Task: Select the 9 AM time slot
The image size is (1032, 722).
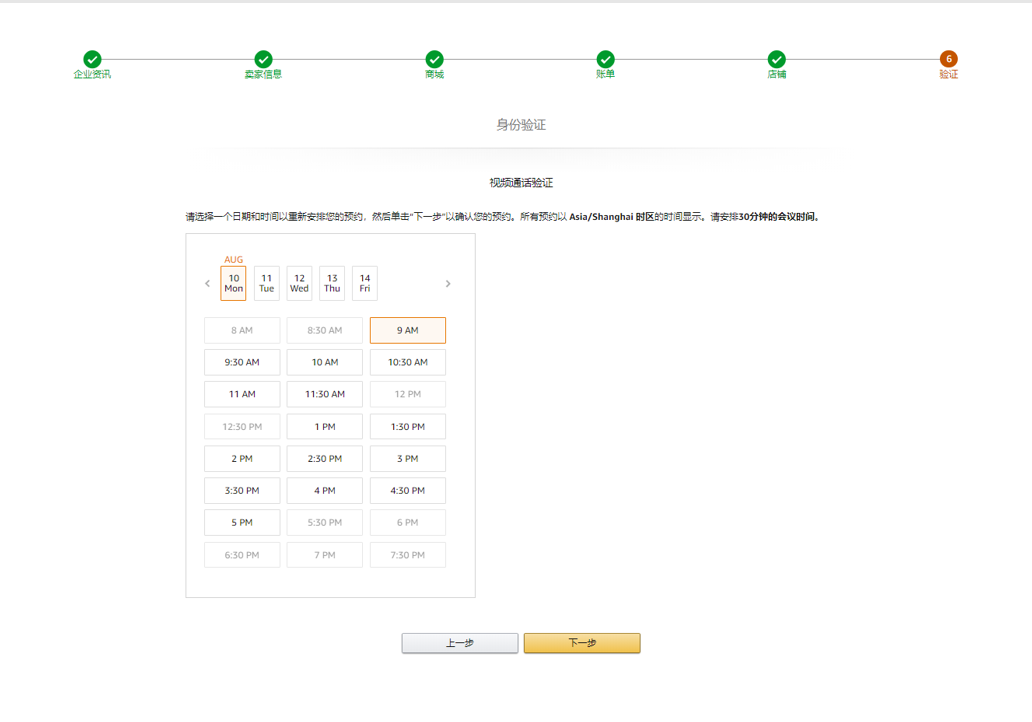Action: tap(407, 330)
